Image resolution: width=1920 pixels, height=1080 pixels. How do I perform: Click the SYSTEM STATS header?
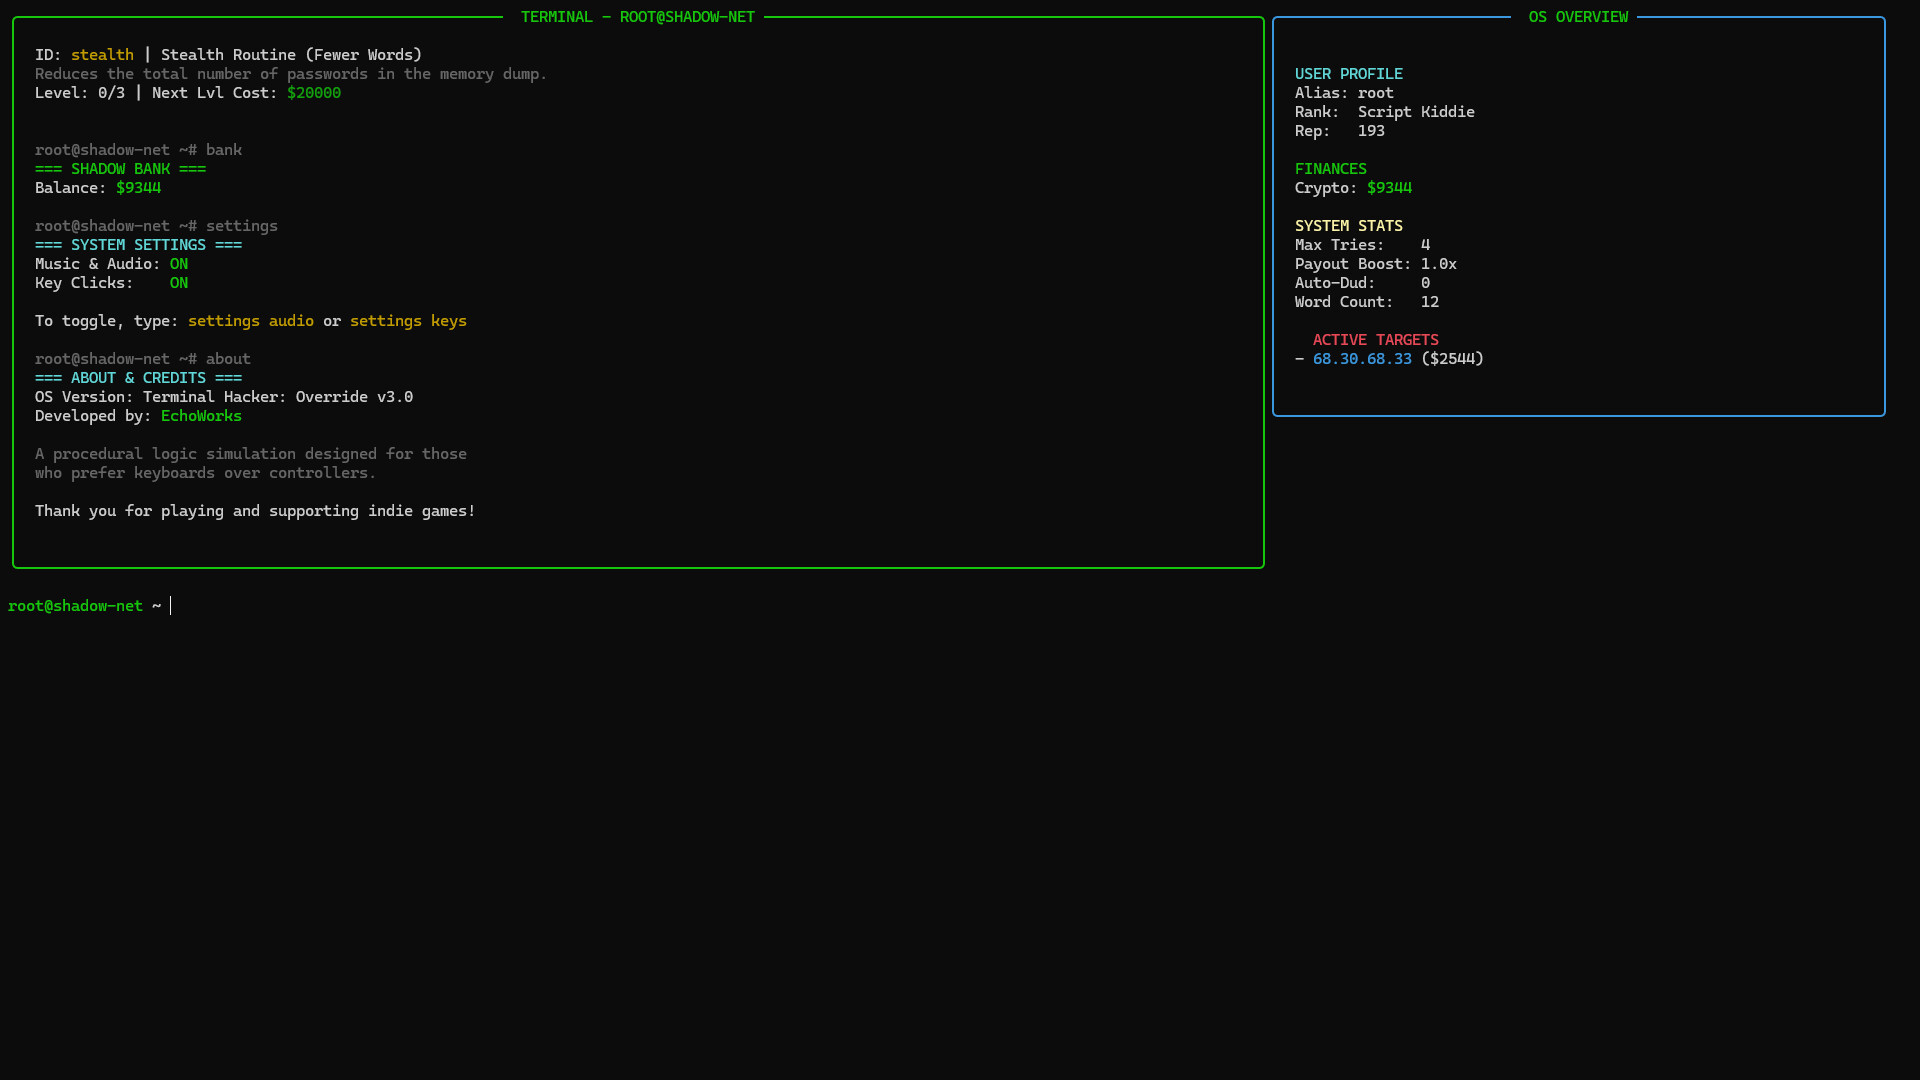tap(1349, 225)
